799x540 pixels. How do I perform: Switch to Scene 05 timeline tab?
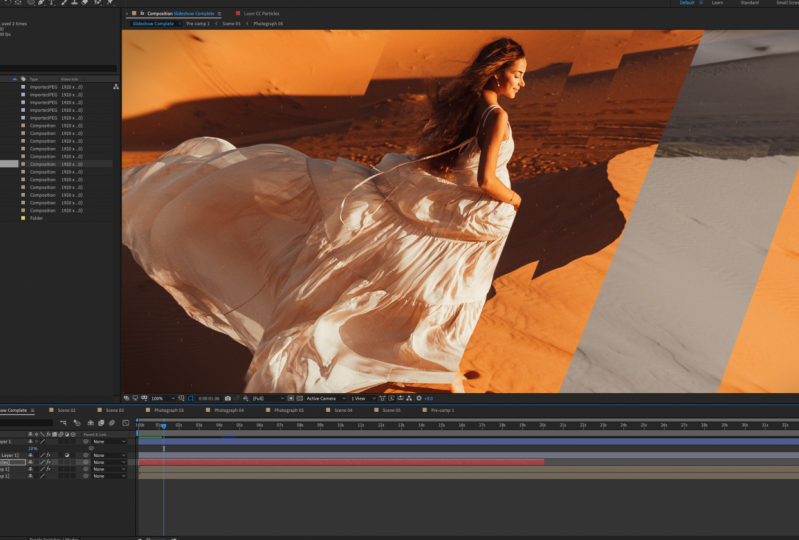[391, 410]
